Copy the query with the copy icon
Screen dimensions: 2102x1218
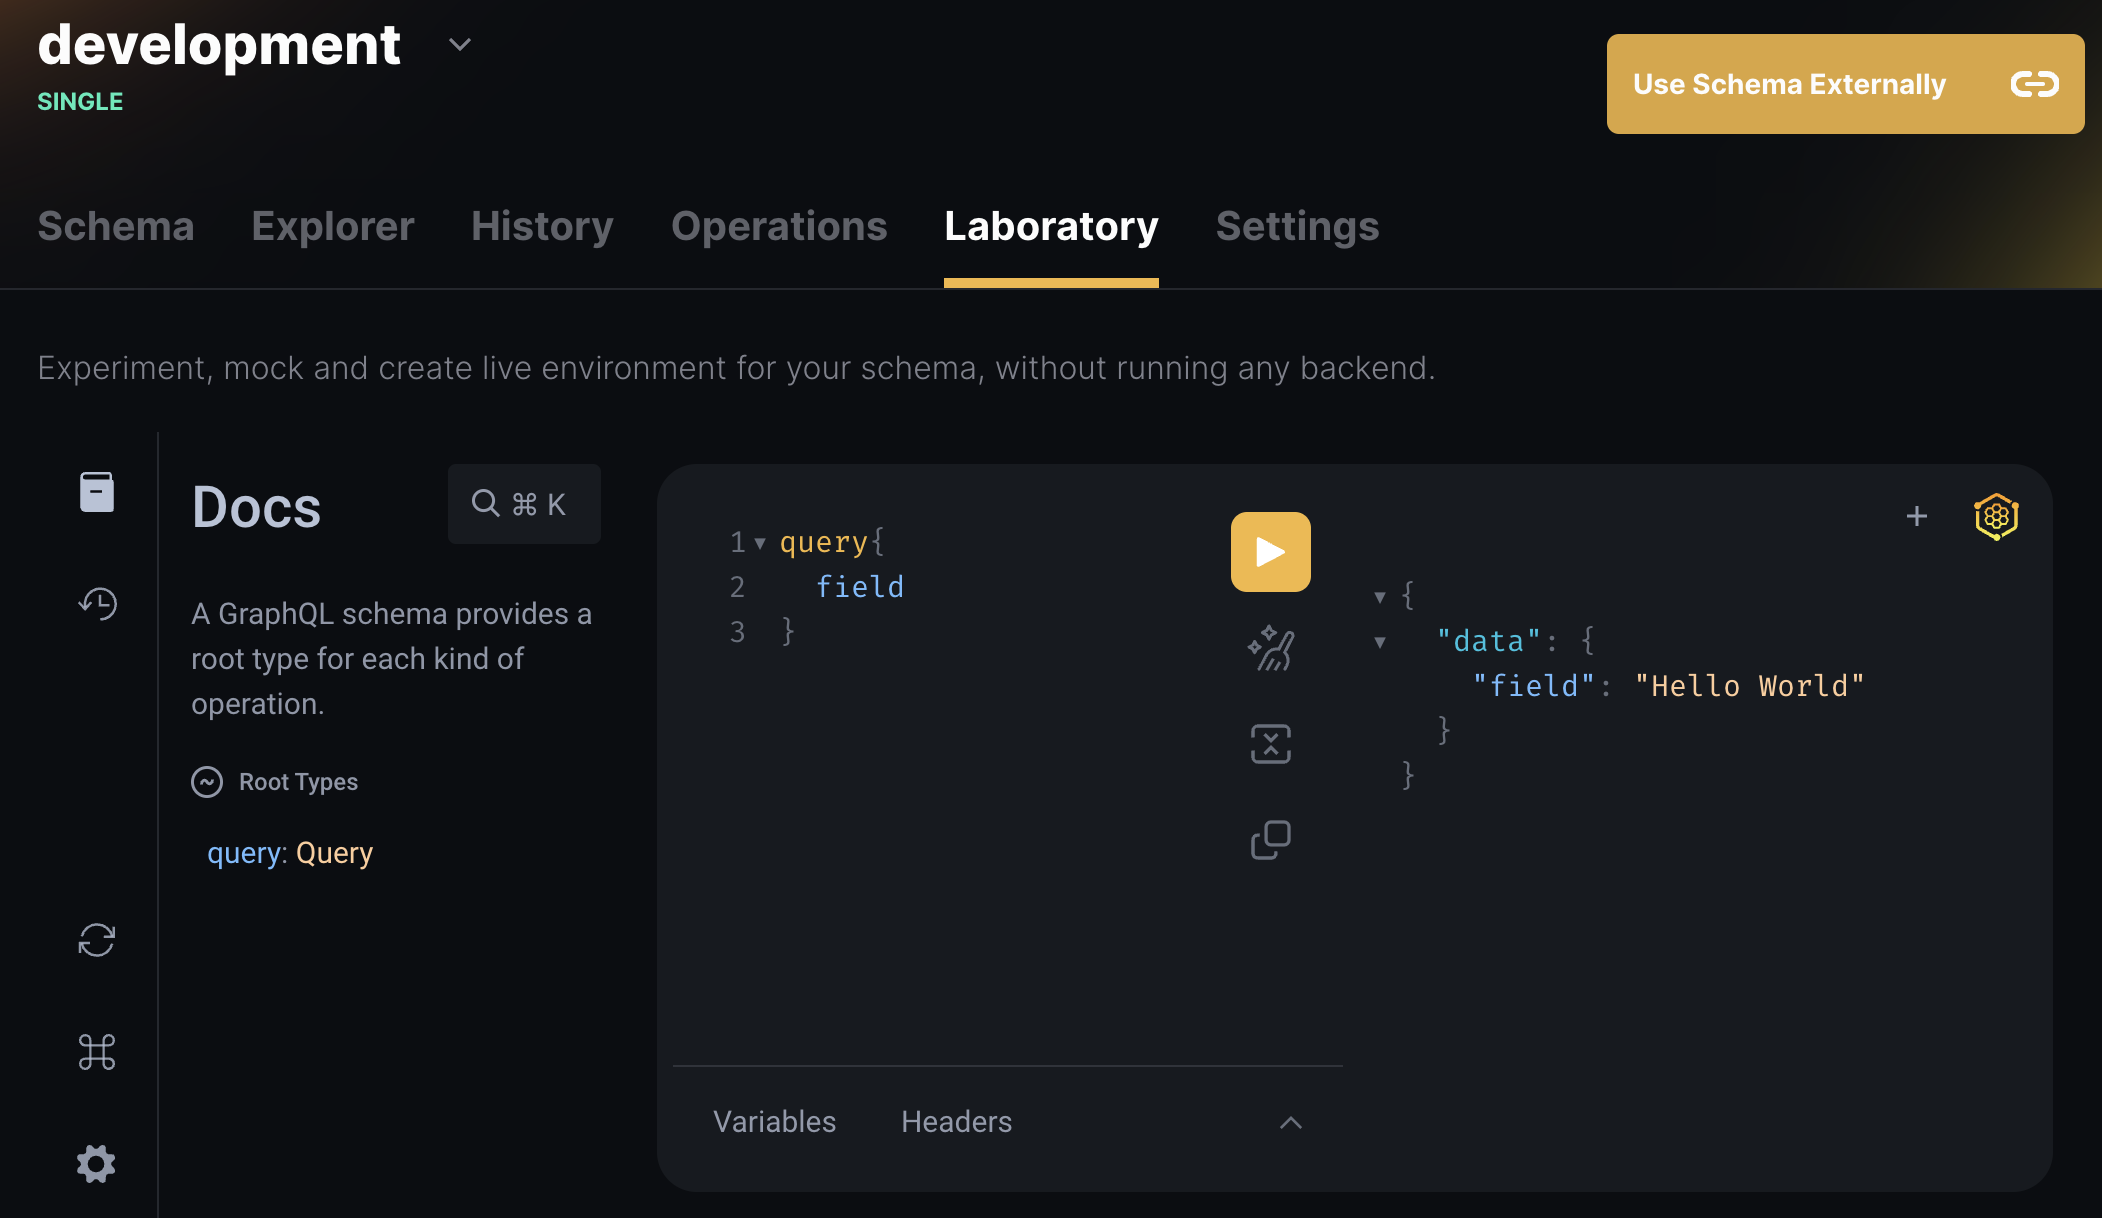pyautogui.click(x=1270, y=840)
